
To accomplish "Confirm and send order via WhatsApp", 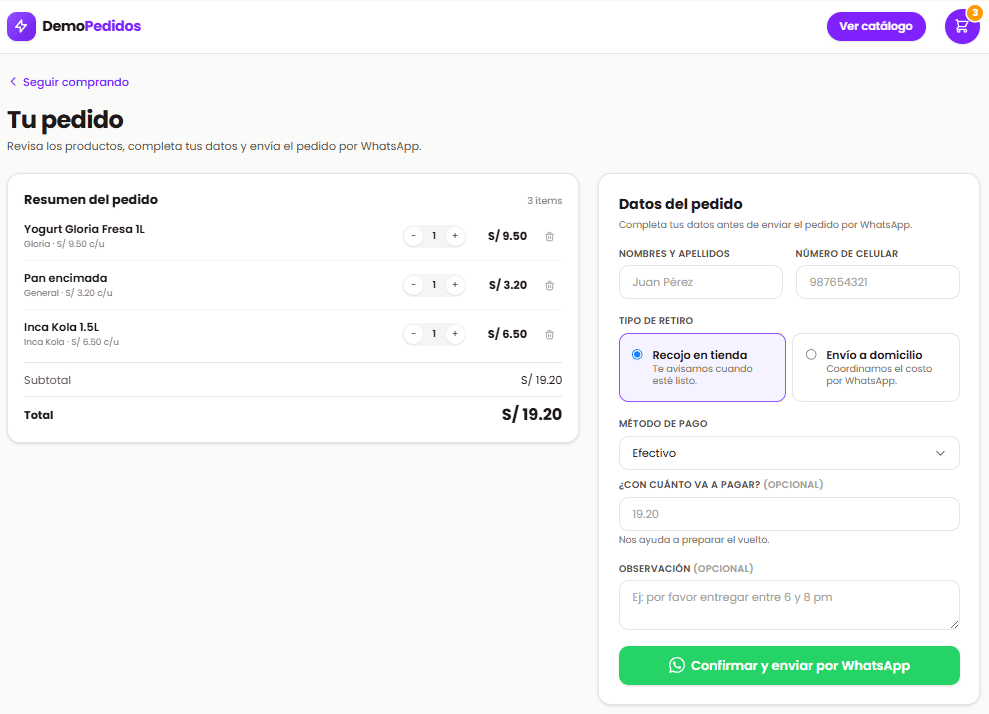I will 789,665.
